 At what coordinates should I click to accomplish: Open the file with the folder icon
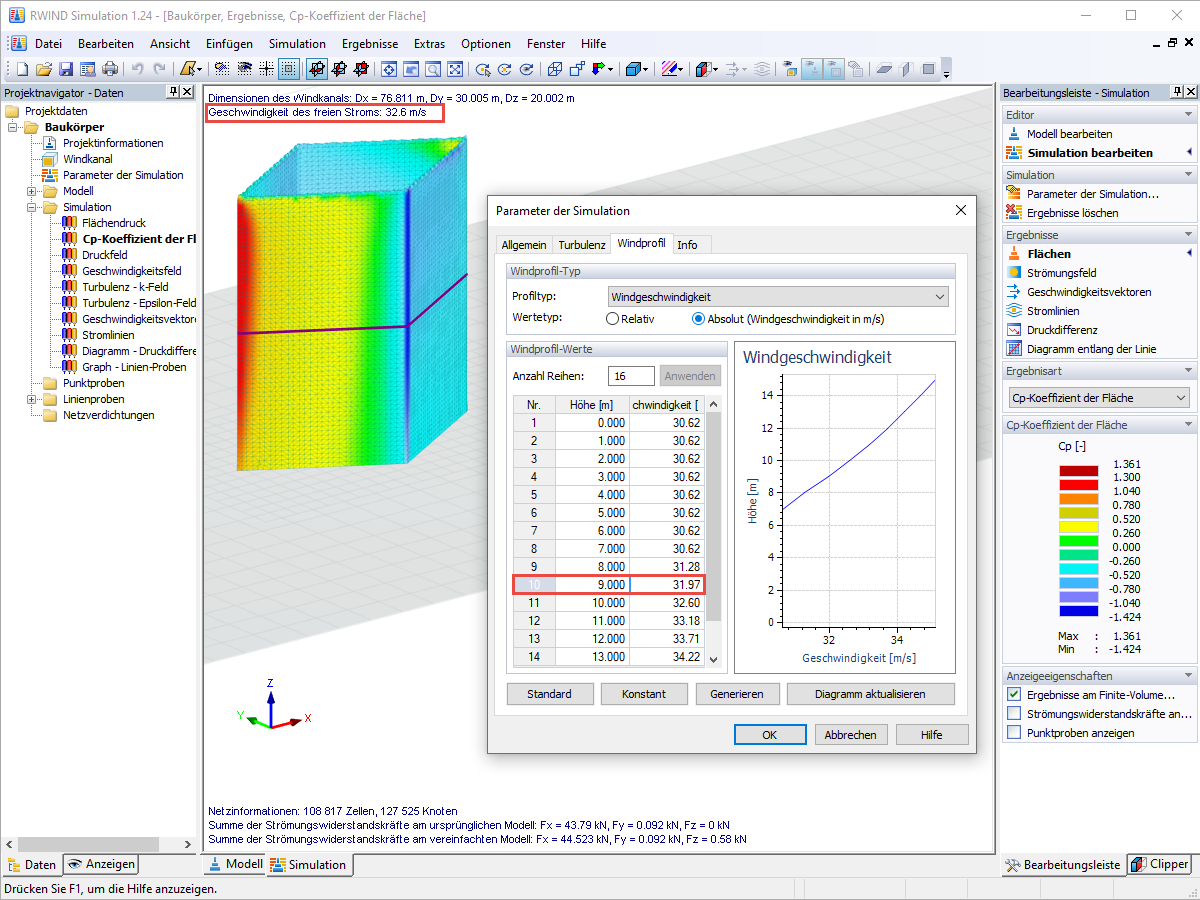tap(44, 69)
